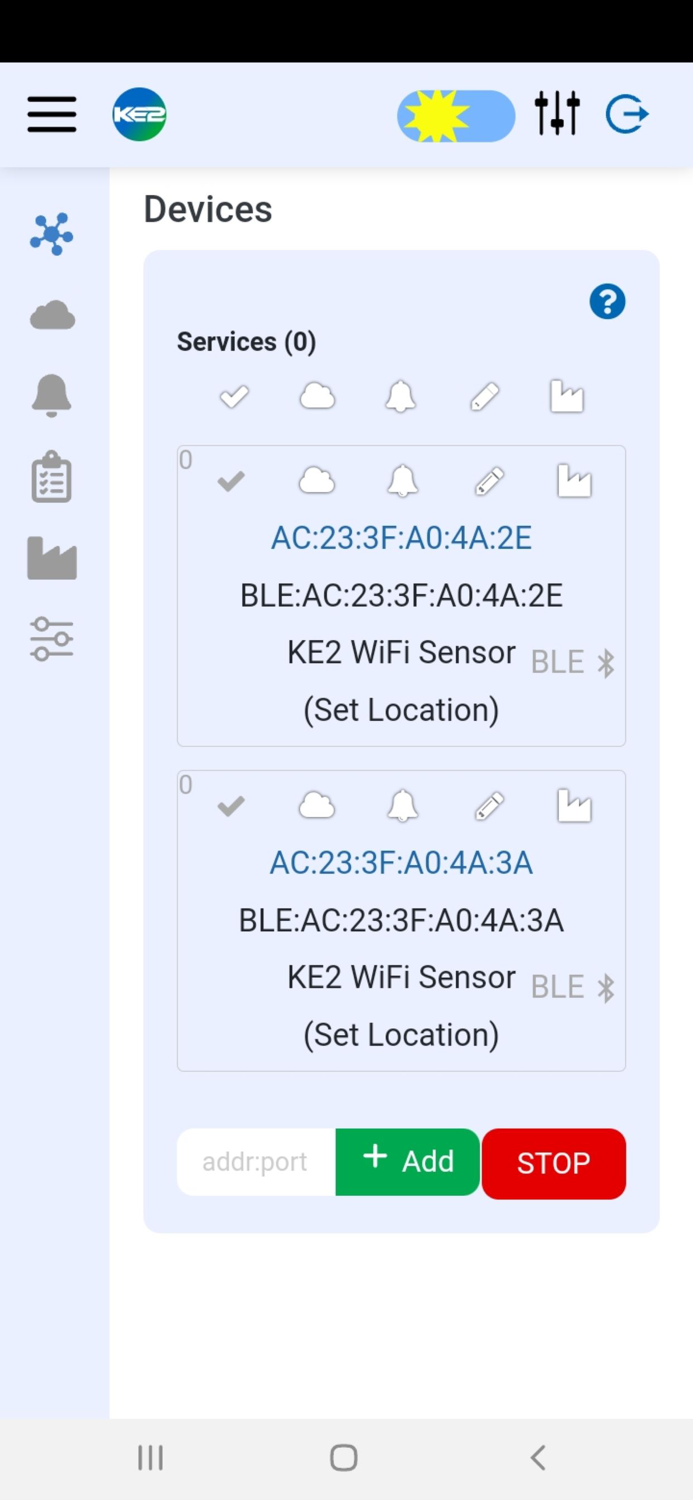
Task: Click the addr:port input field
Action: coord(255,1162)
